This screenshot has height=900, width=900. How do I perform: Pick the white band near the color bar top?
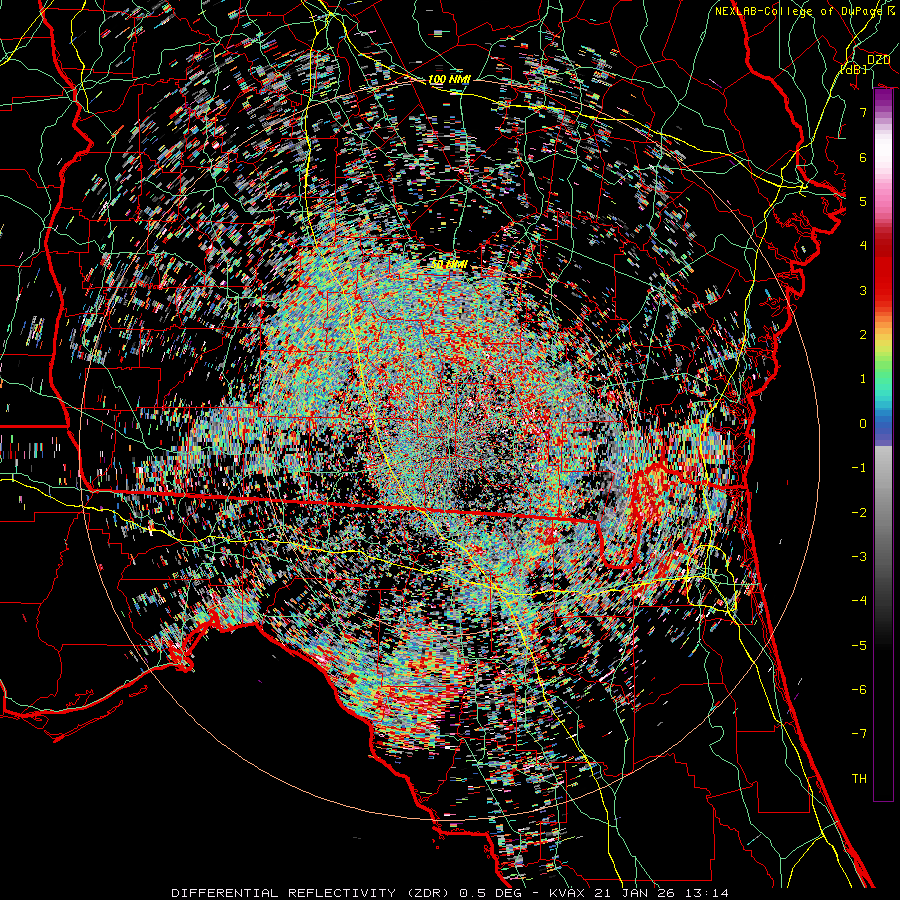(883, 149)
